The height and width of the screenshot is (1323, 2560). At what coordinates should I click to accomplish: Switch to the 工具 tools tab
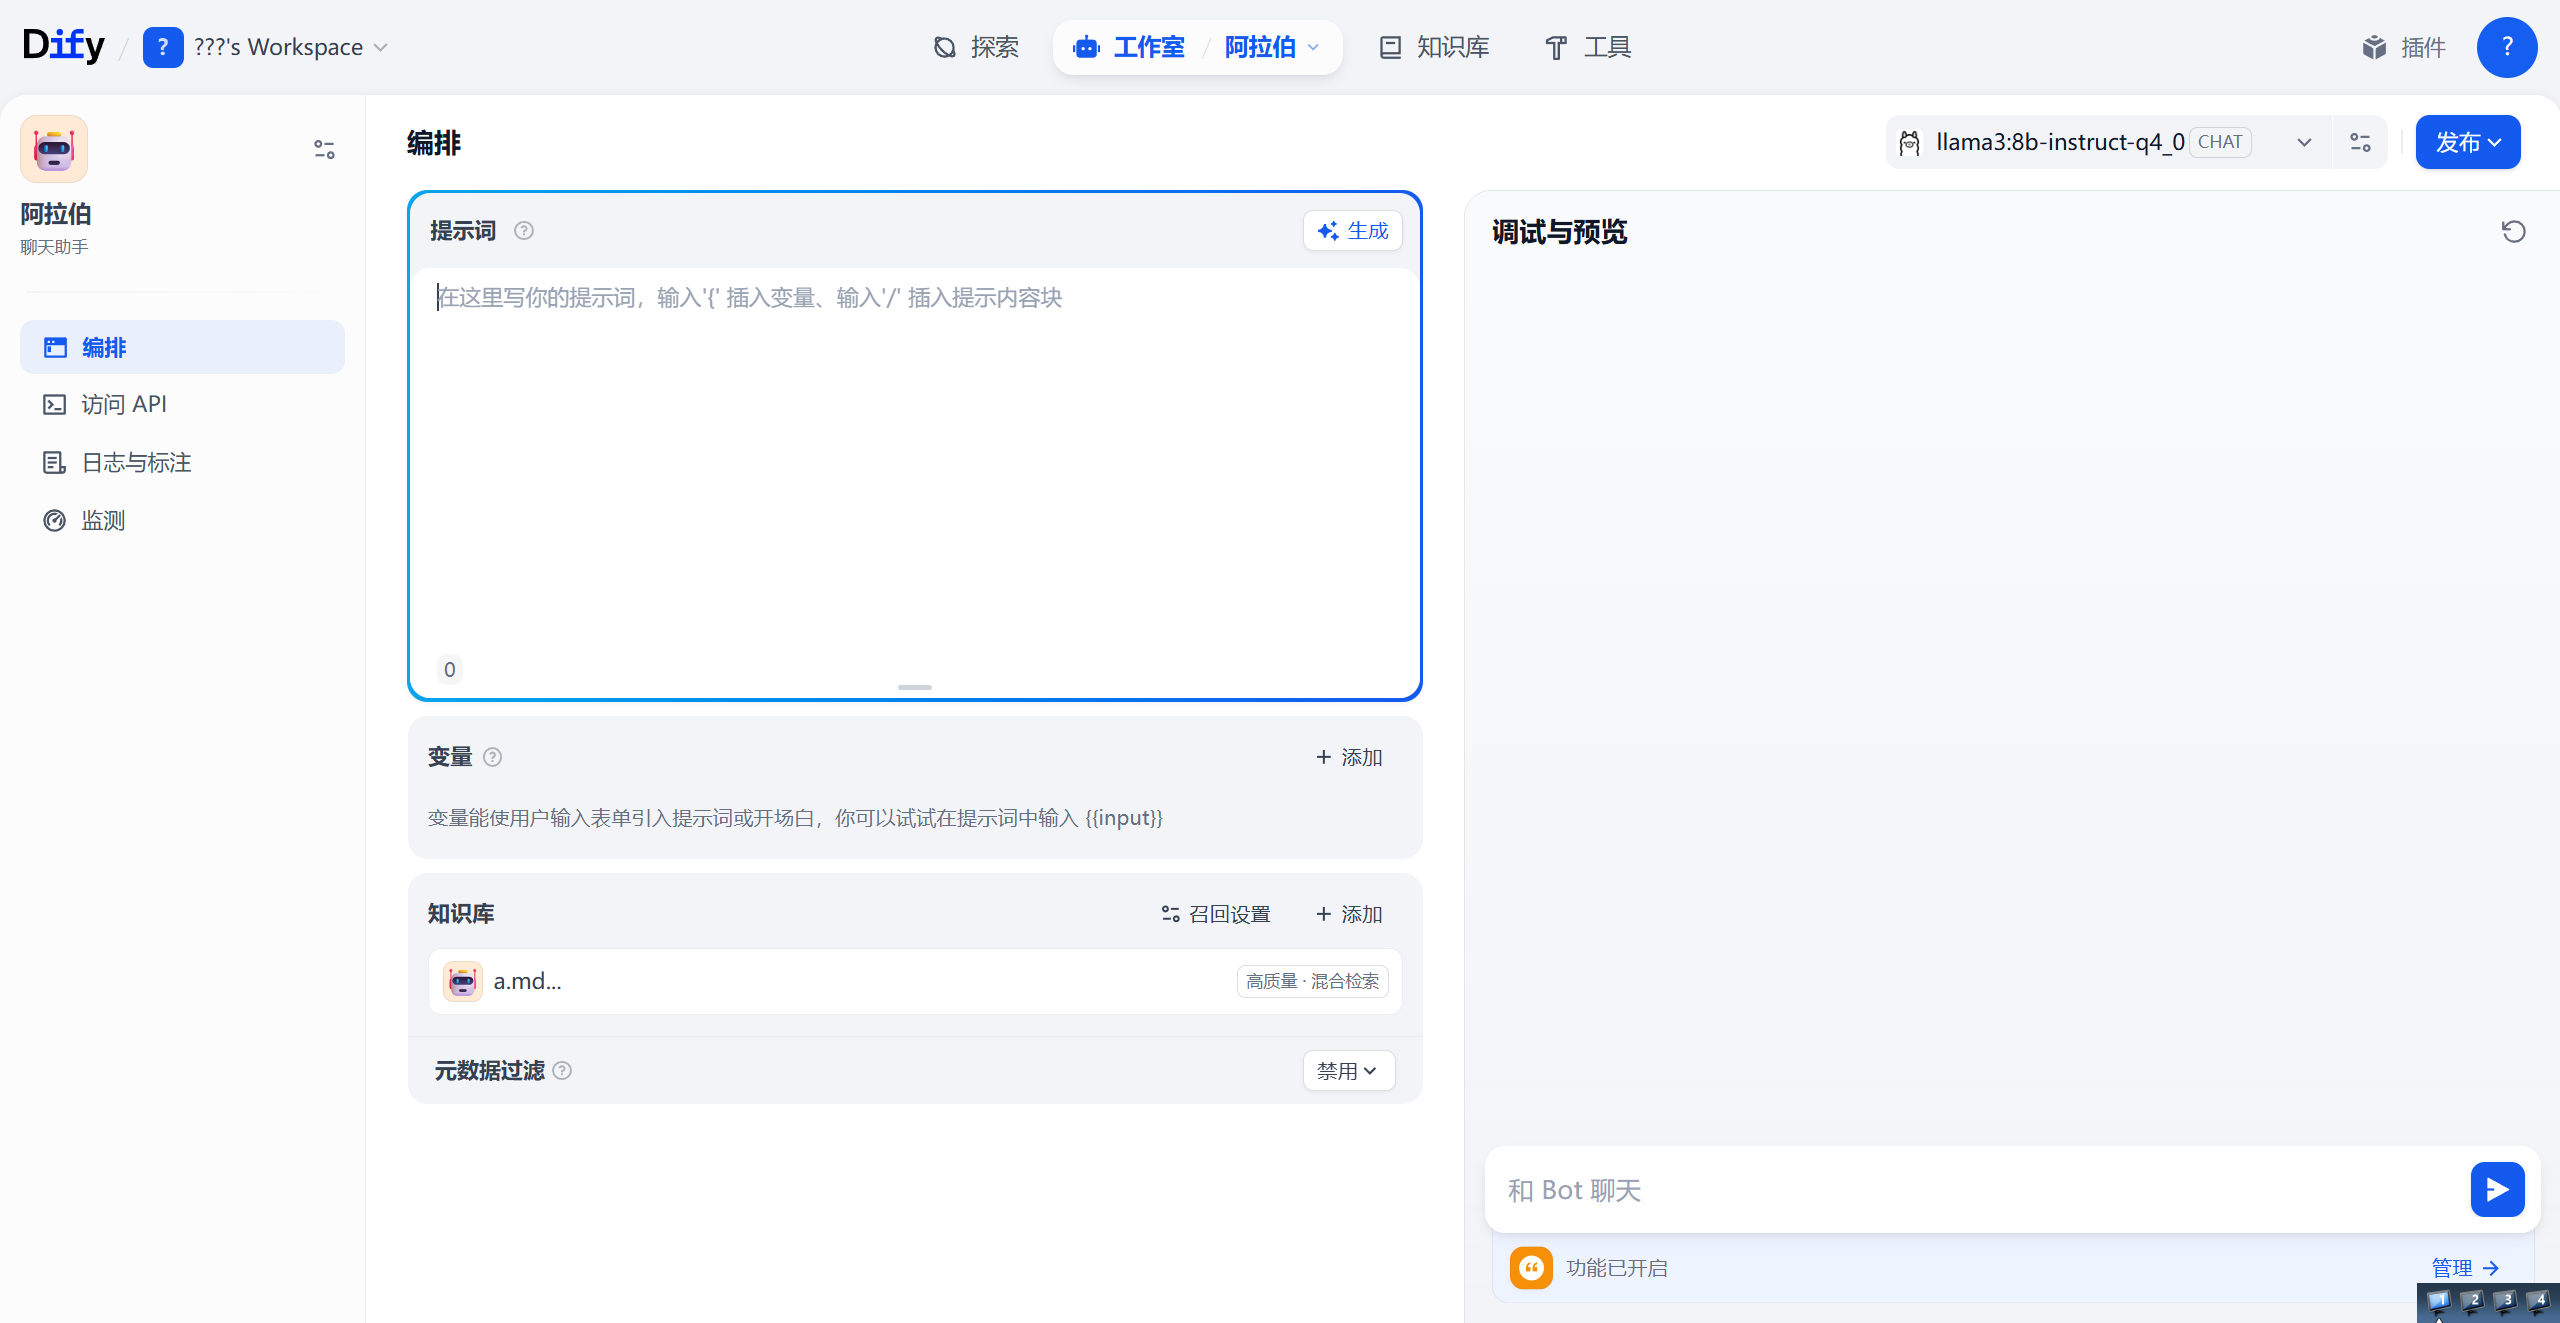[1588, 47]
